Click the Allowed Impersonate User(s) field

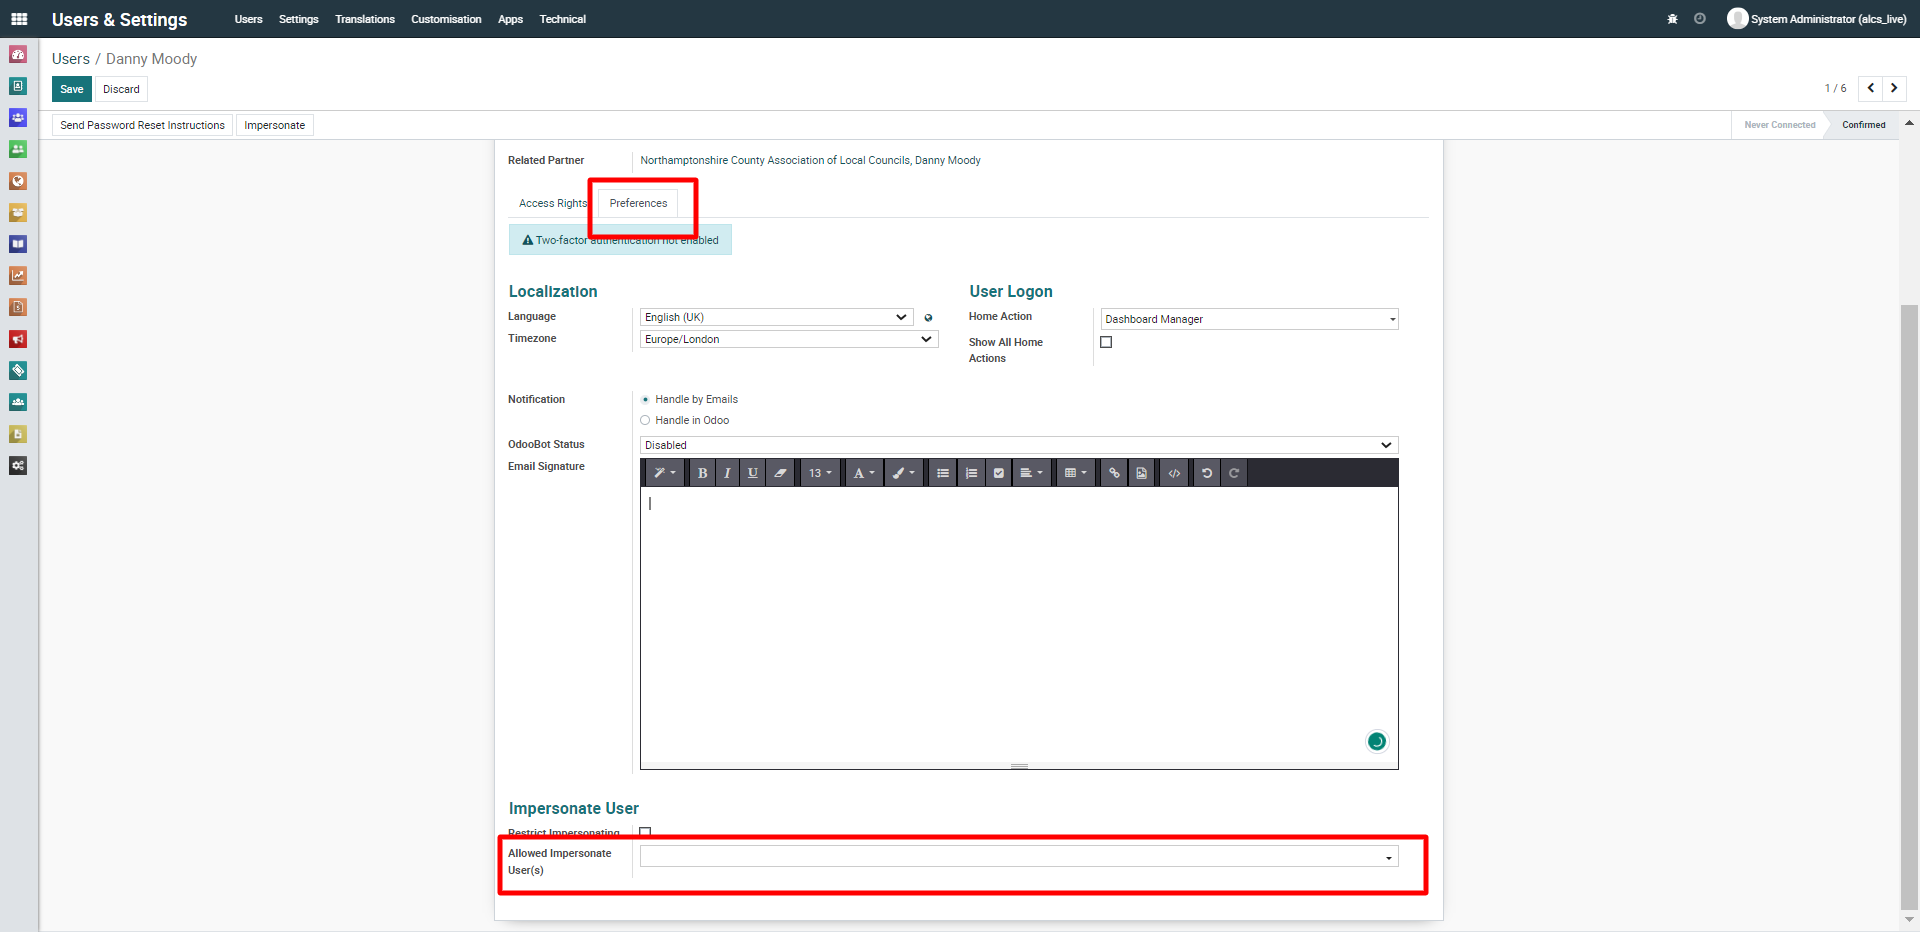tap(1012, 857)
